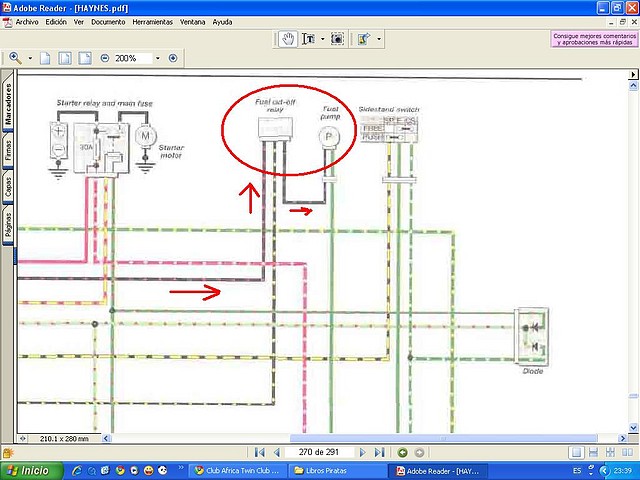The height and width of the screenshot is (480, 640).
Task: Click the page number field 270 de 291
Action: [319, 452]
